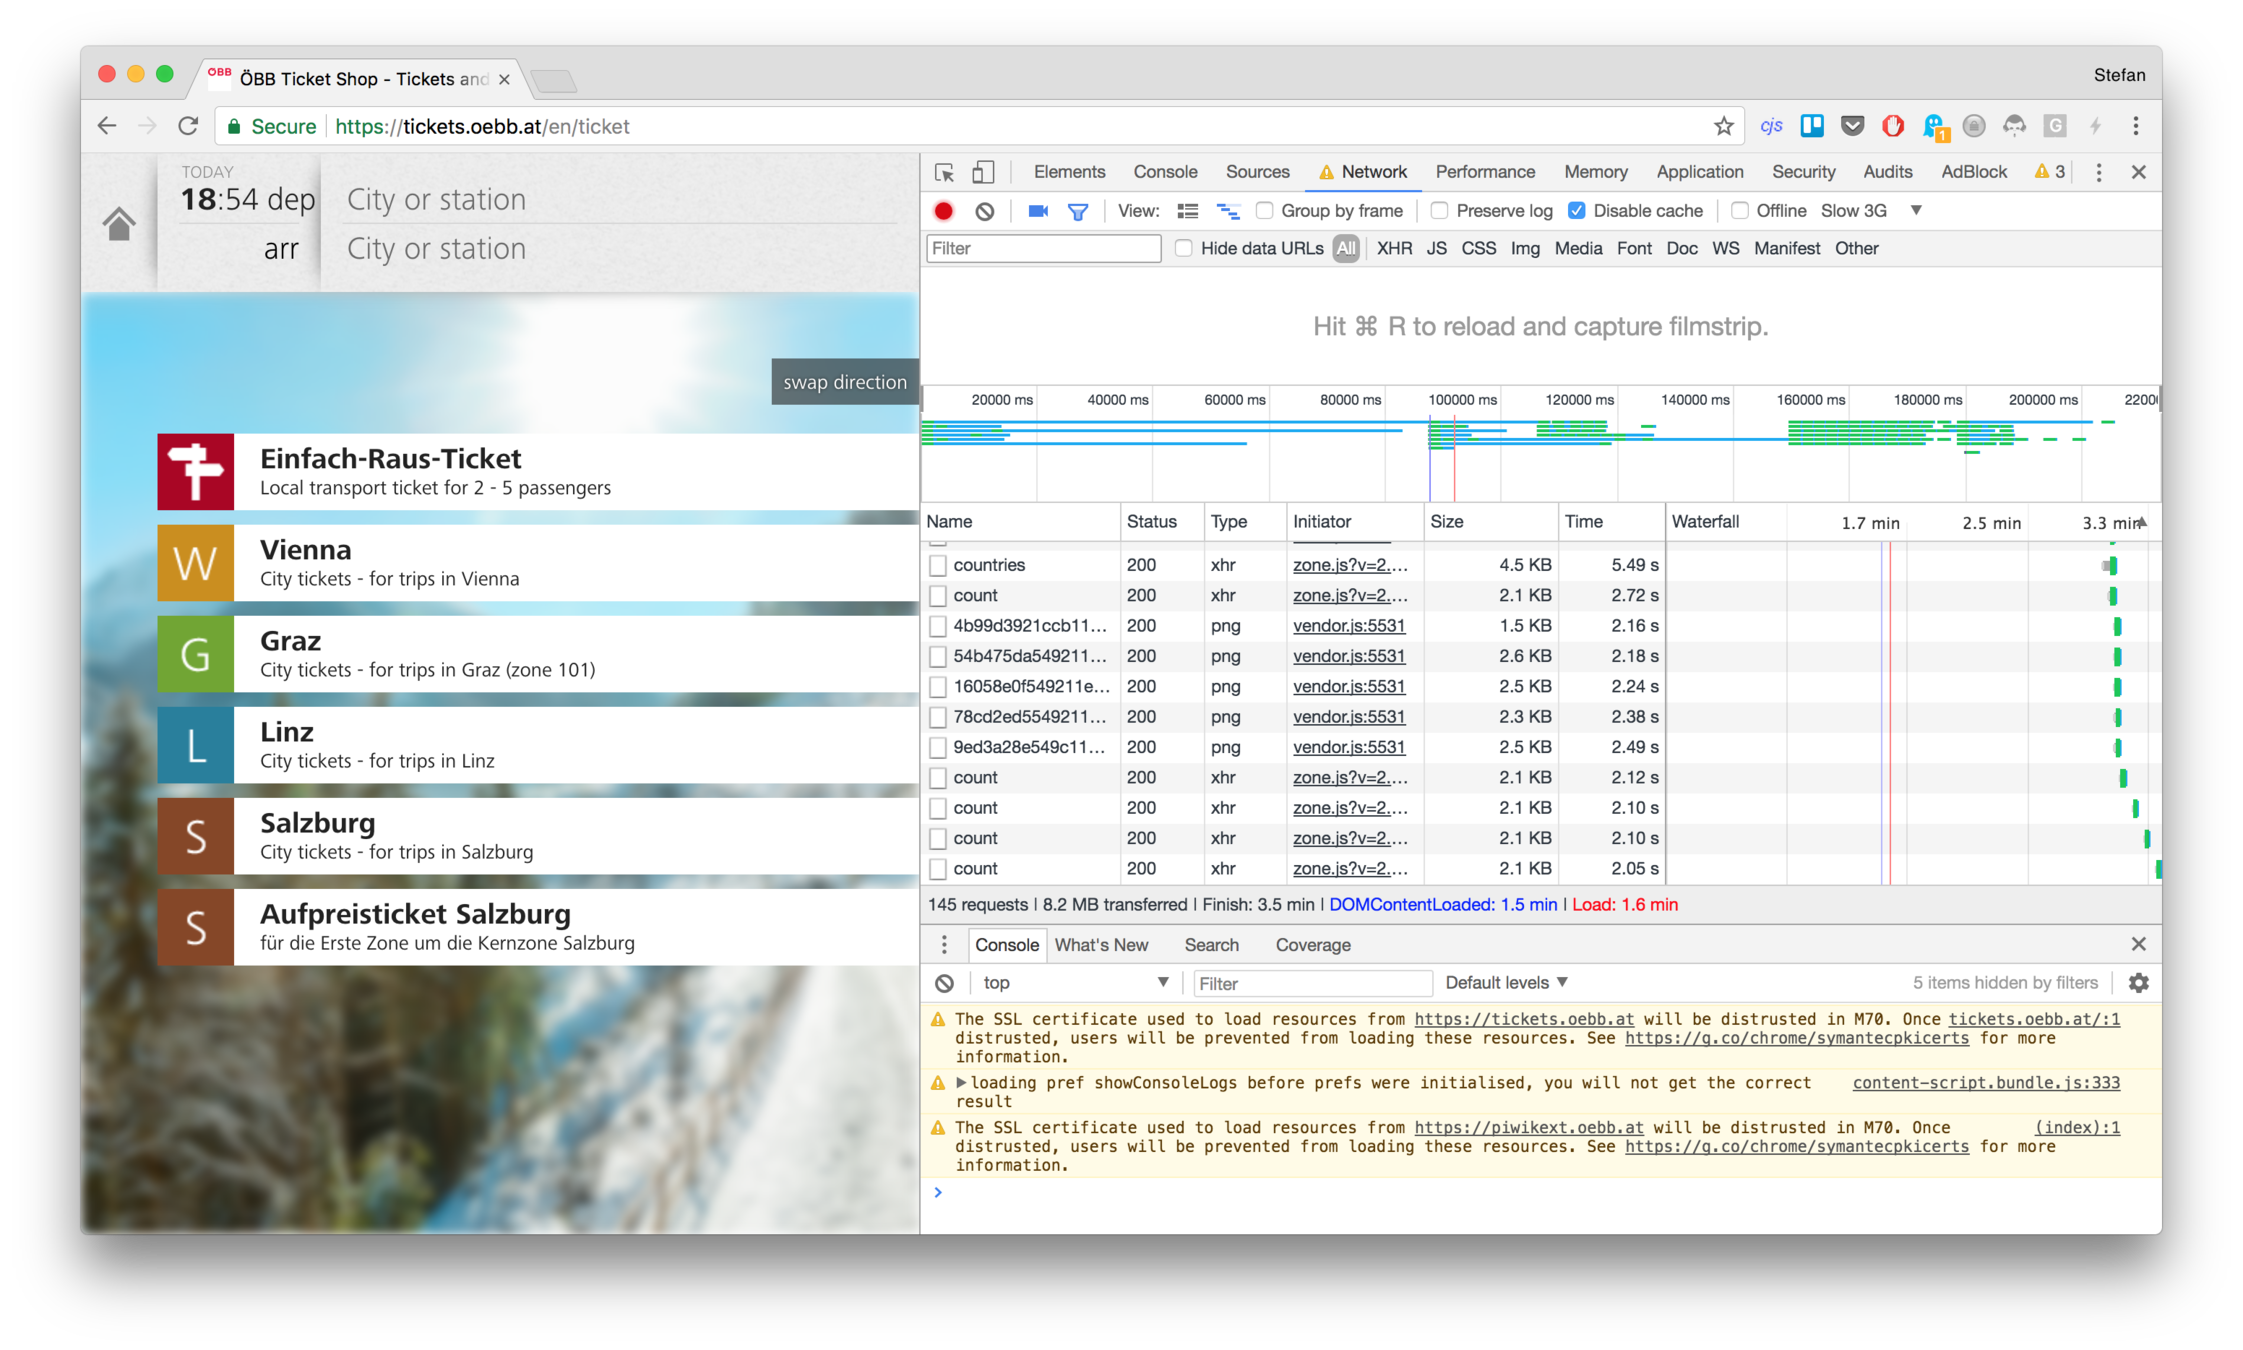Activate the inspect element picker
Image resolution: width=2243 pixels, height=1350 pixels.
[944, 172]
